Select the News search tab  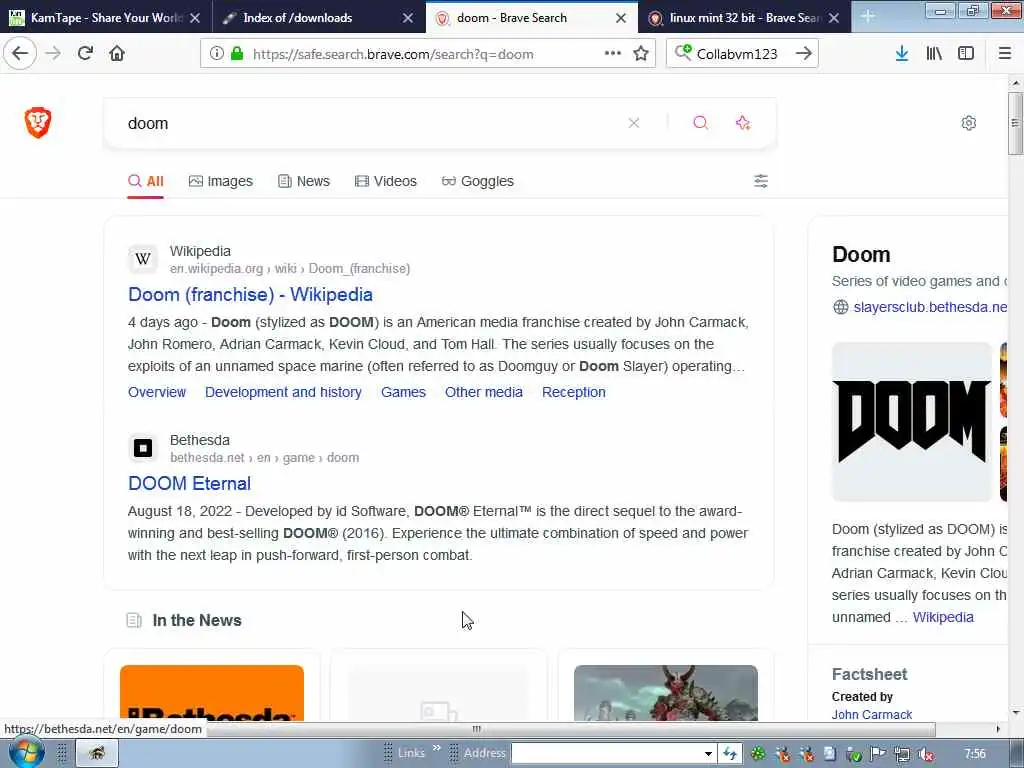point(304,181)
